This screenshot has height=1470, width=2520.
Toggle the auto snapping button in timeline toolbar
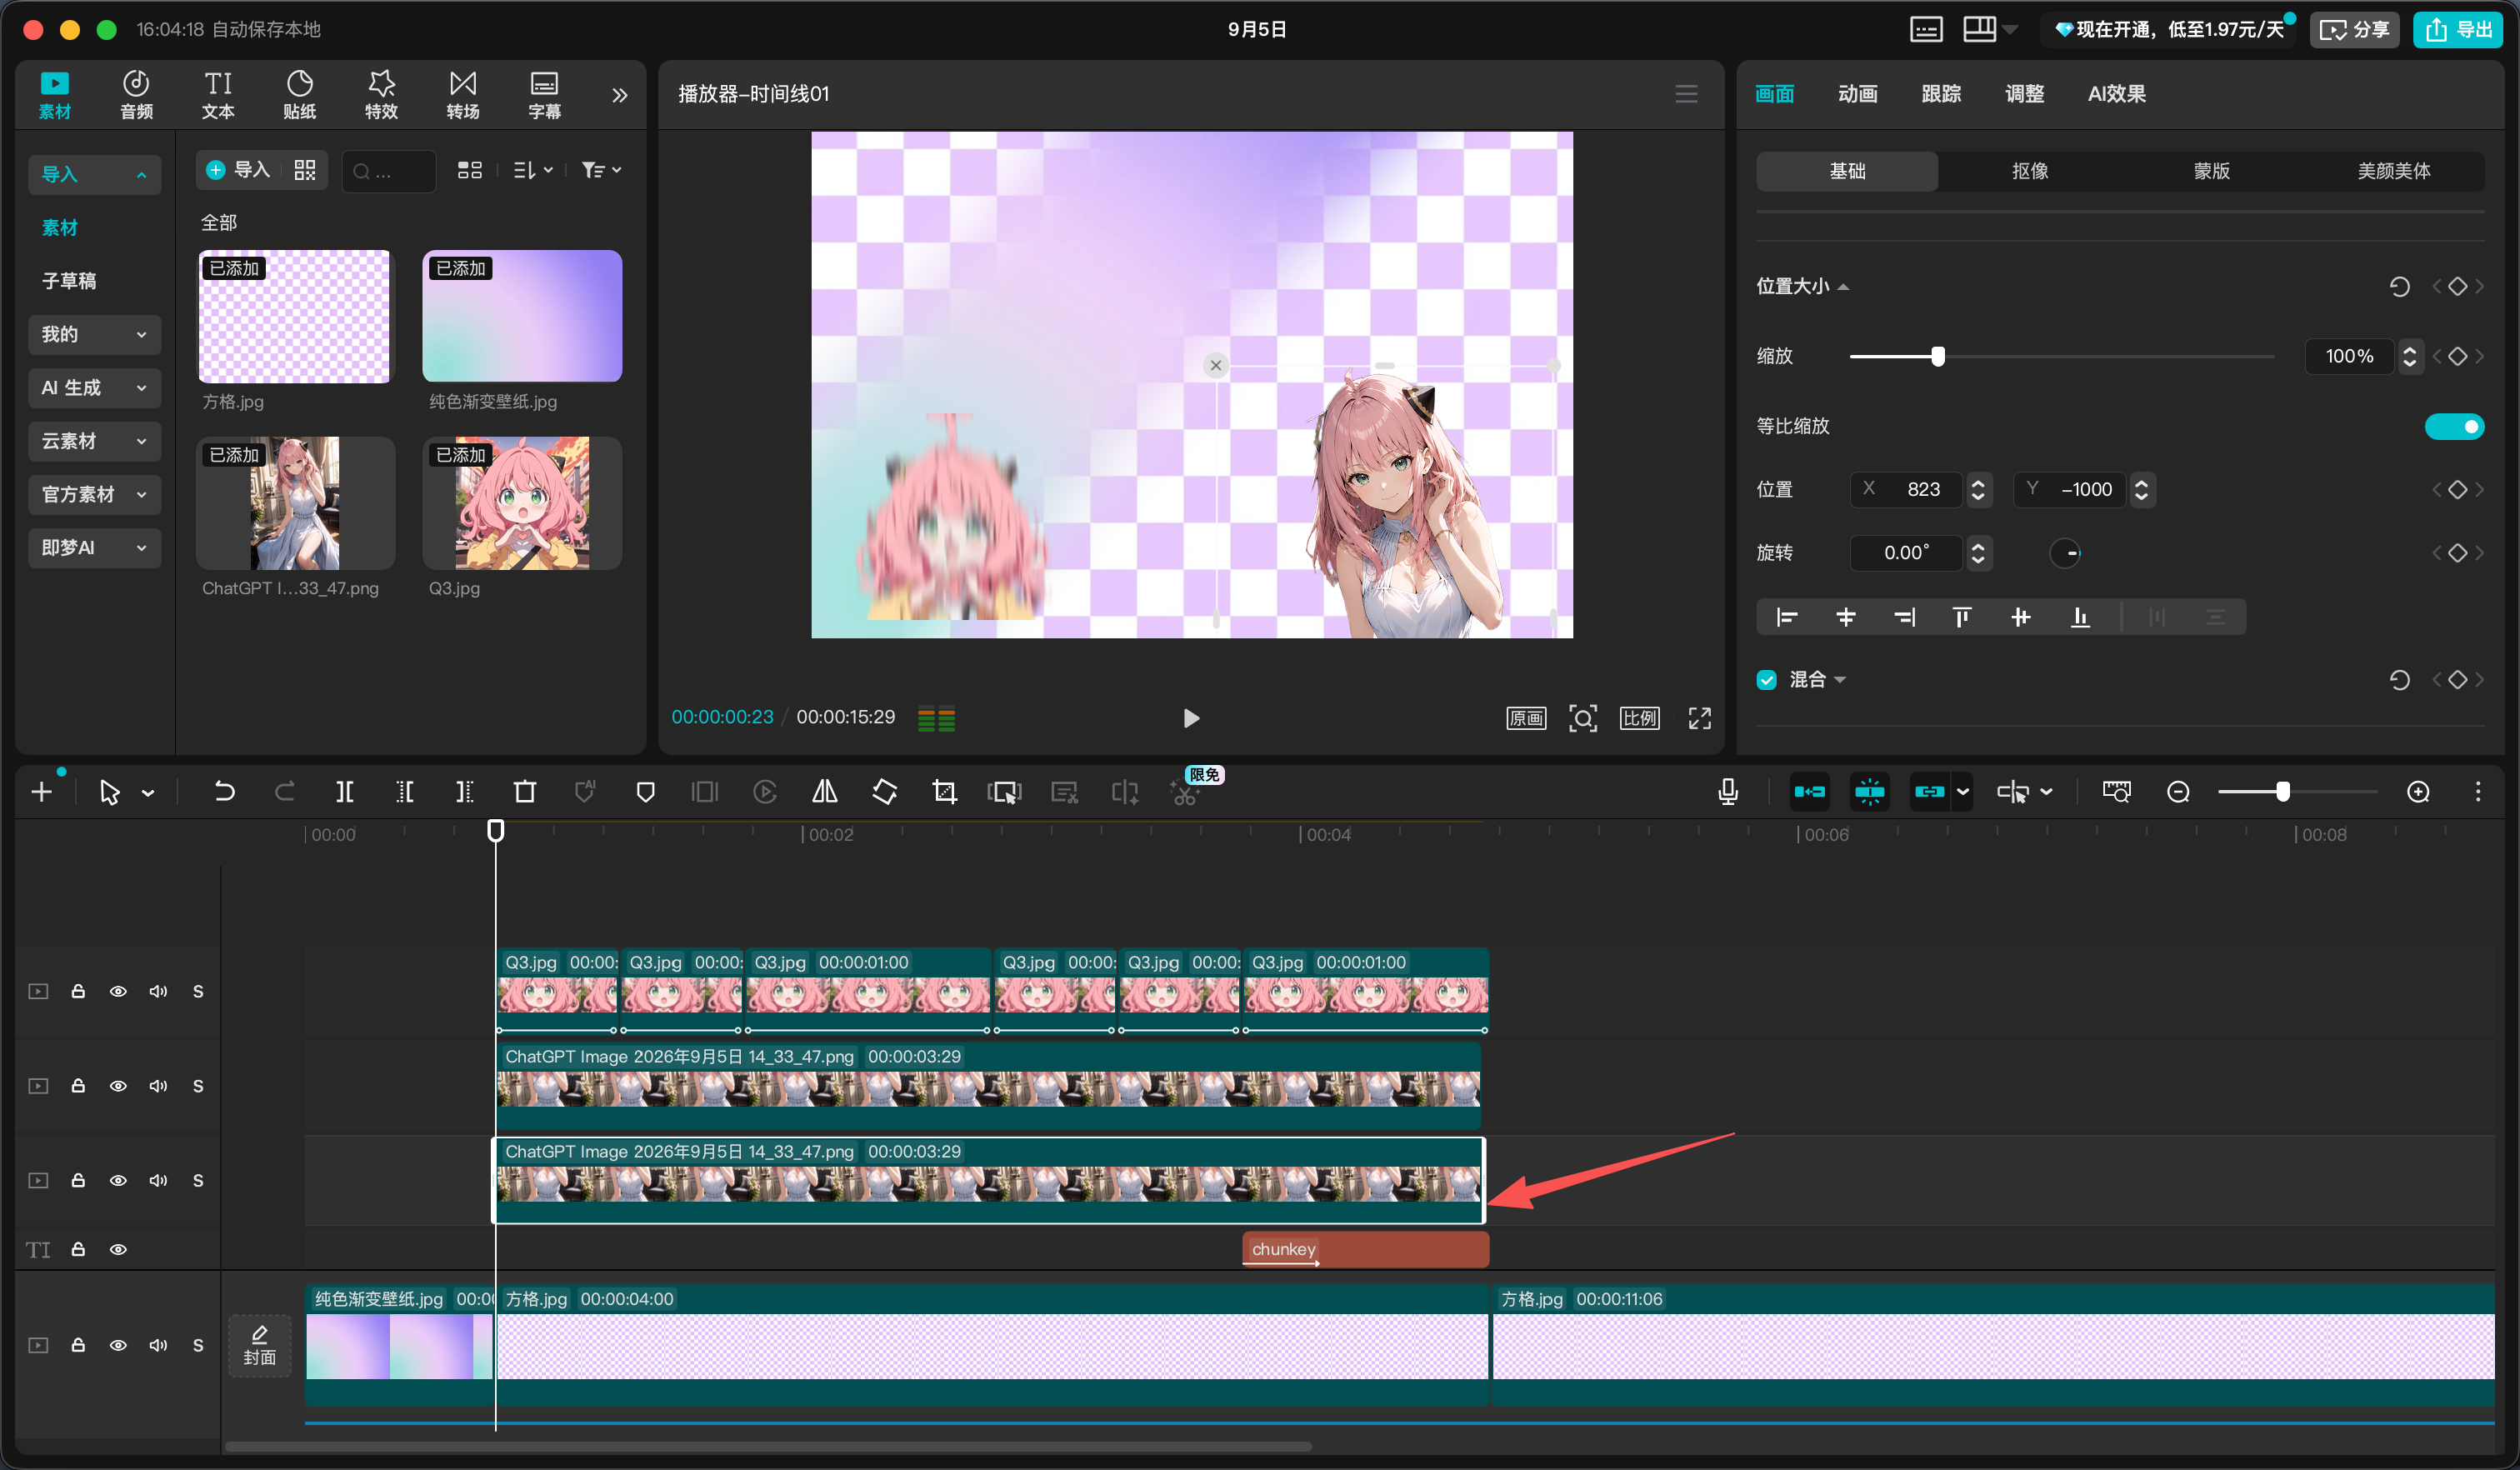coord(1869,792)
